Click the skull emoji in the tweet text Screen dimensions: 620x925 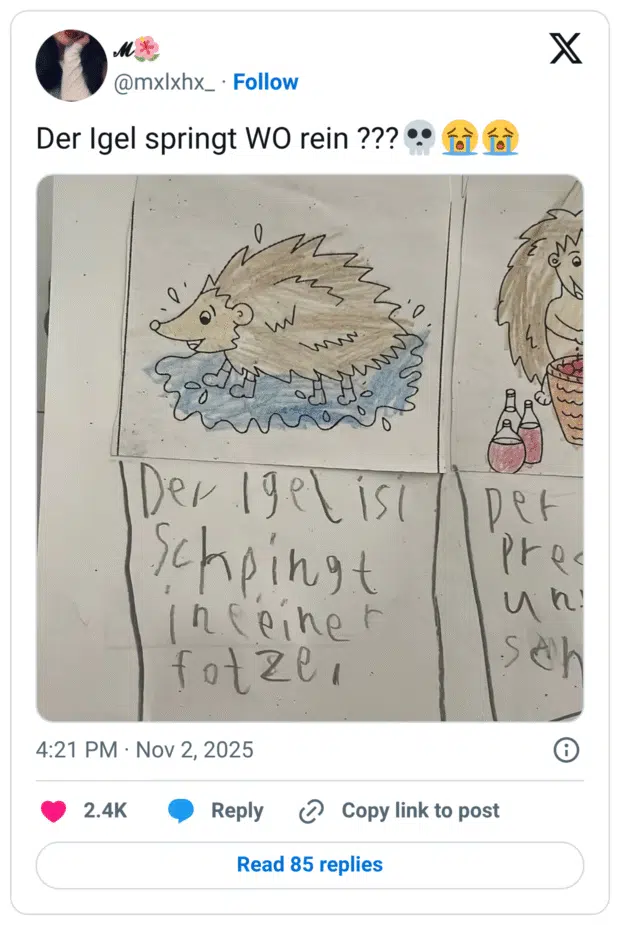[x=417, y=138]
